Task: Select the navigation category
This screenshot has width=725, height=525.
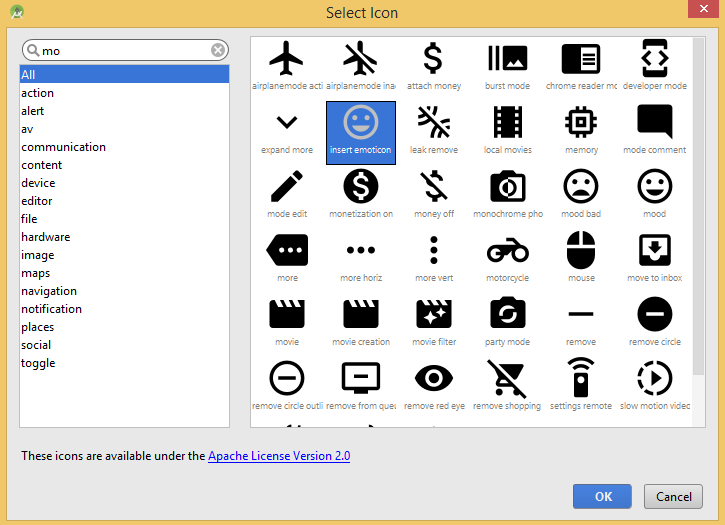Action: coord(124,291)
